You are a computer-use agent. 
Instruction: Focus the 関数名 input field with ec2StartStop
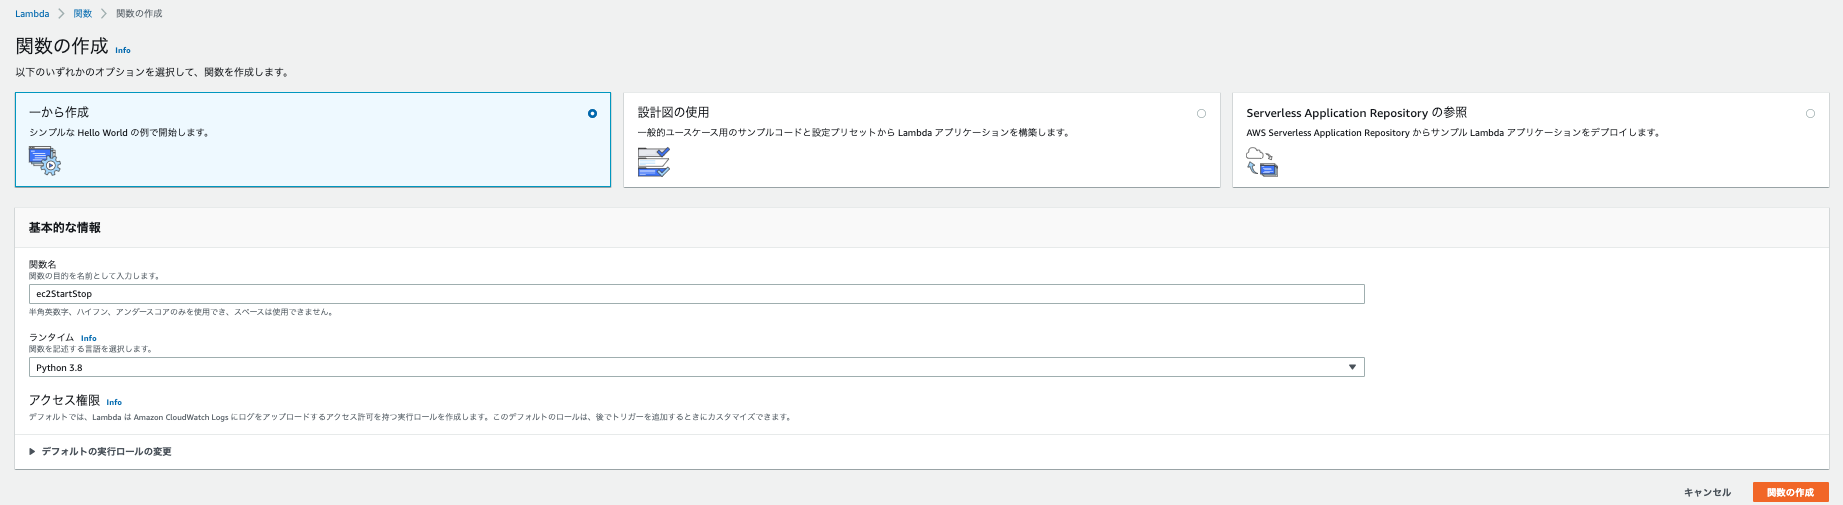[696, 294]
